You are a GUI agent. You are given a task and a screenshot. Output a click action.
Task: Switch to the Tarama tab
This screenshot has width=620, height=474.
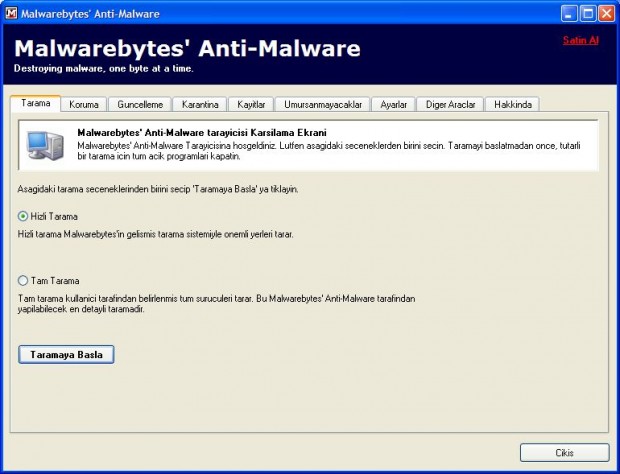tap(36, 103)
